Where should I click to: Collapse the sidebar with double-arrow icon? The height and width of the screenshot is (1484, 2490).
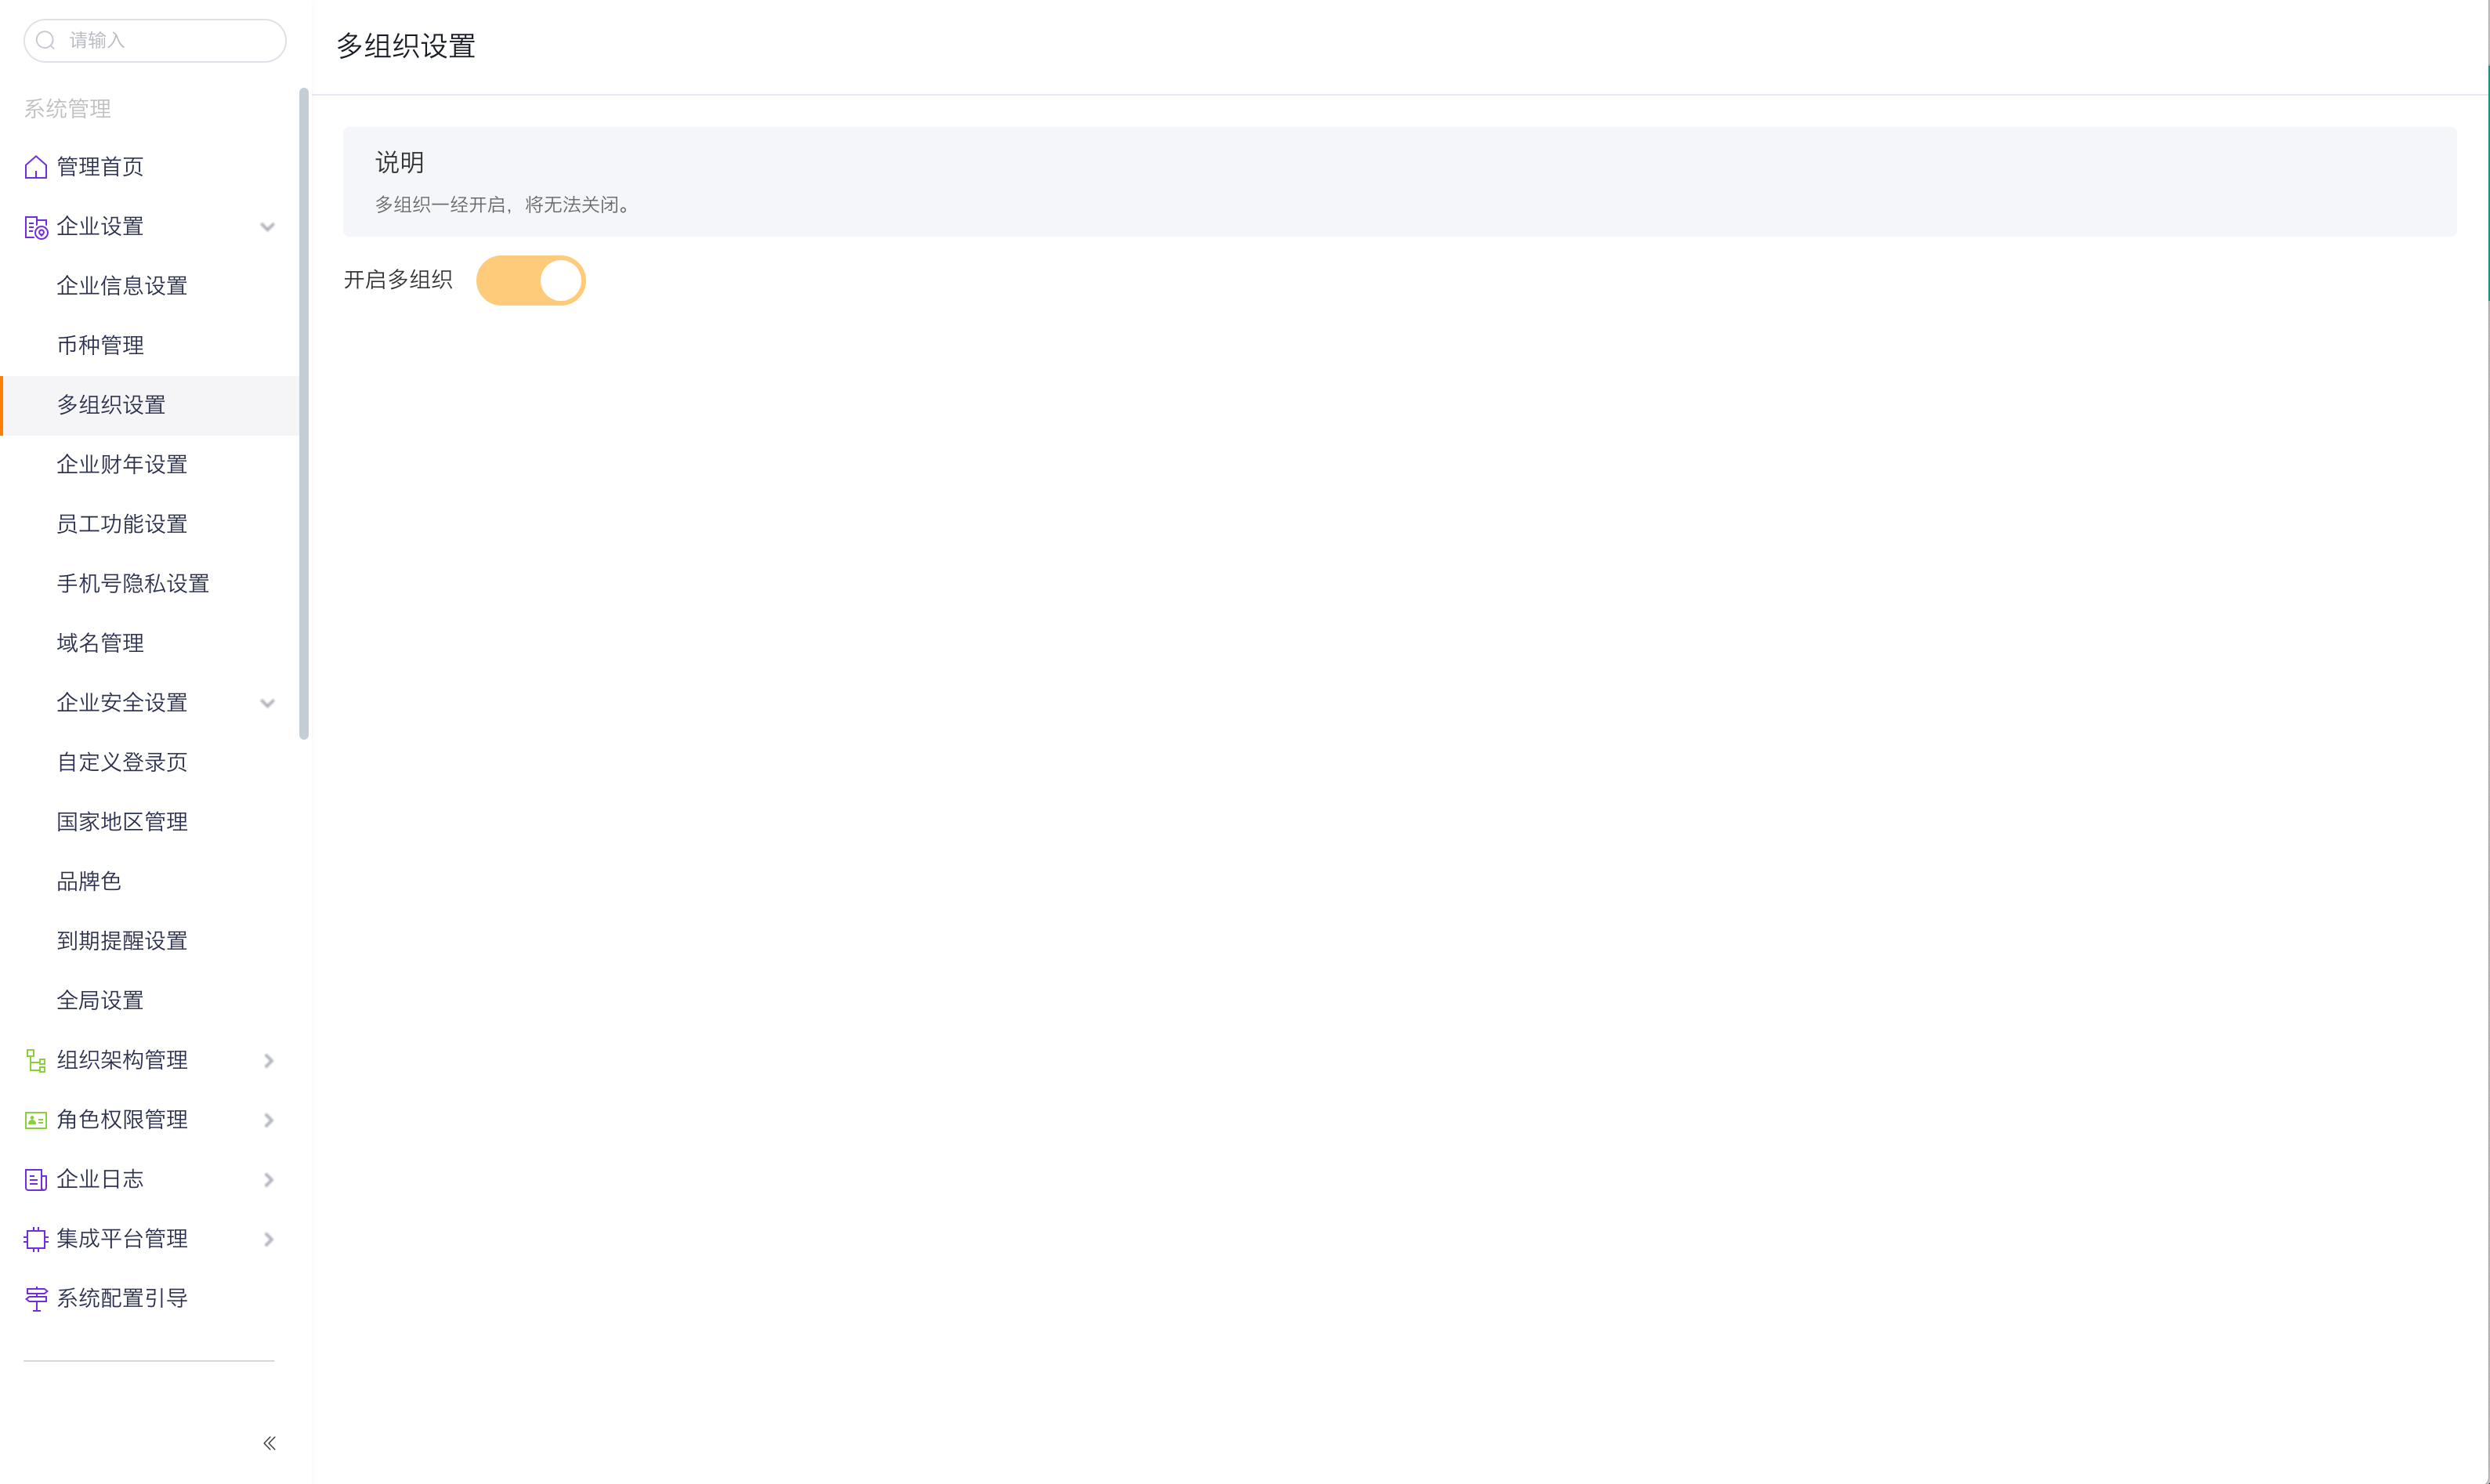269,1442
